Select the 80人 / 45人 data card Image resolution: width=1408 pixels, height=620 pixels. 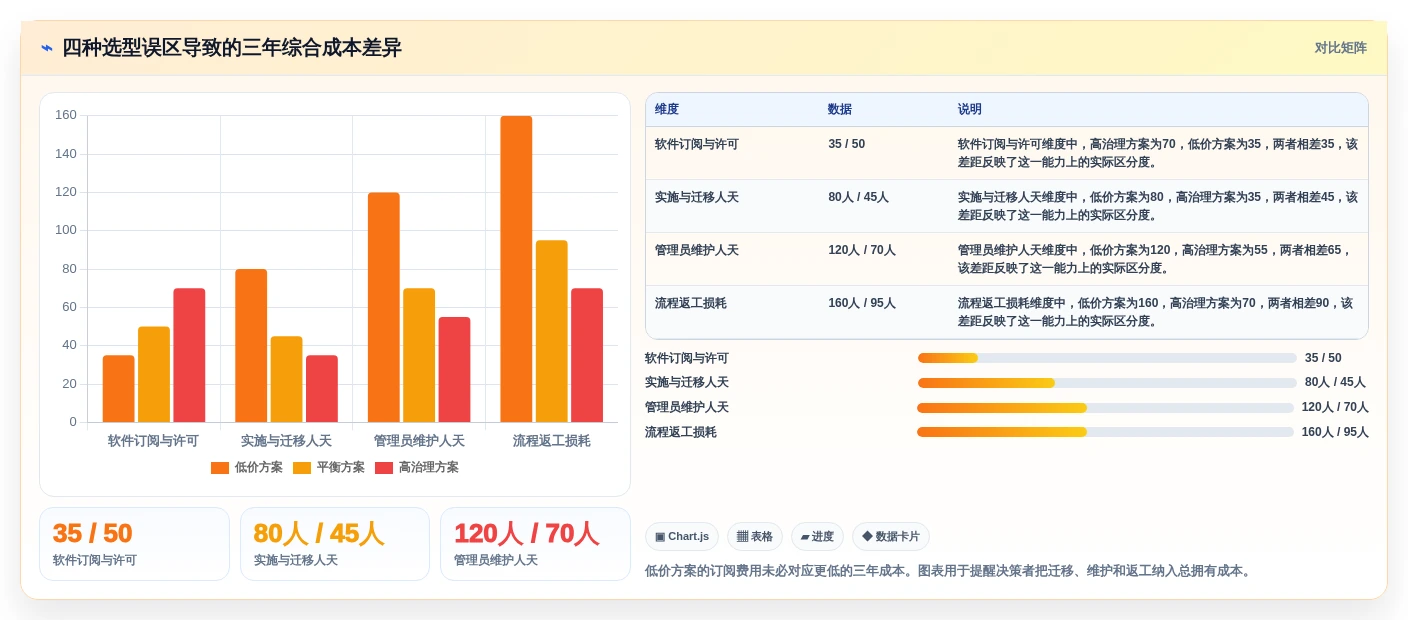[335, 544]
